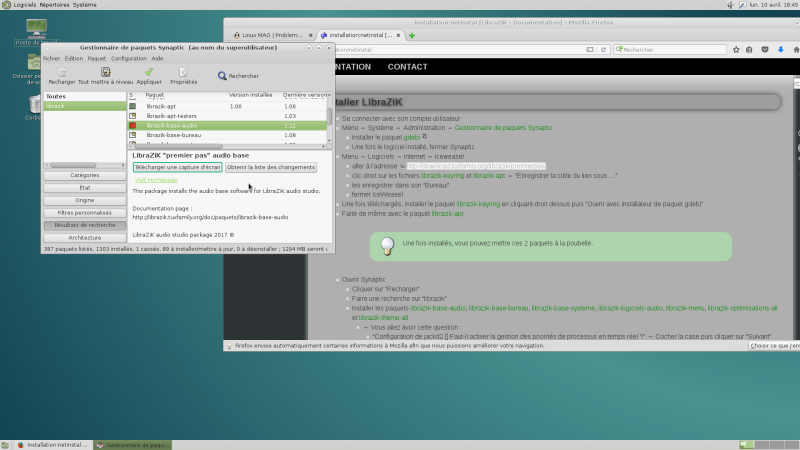Click the Filtres personnalisés button
This screenshot has height=450, width=800.
pyautogui.click(x=85, y=213)
